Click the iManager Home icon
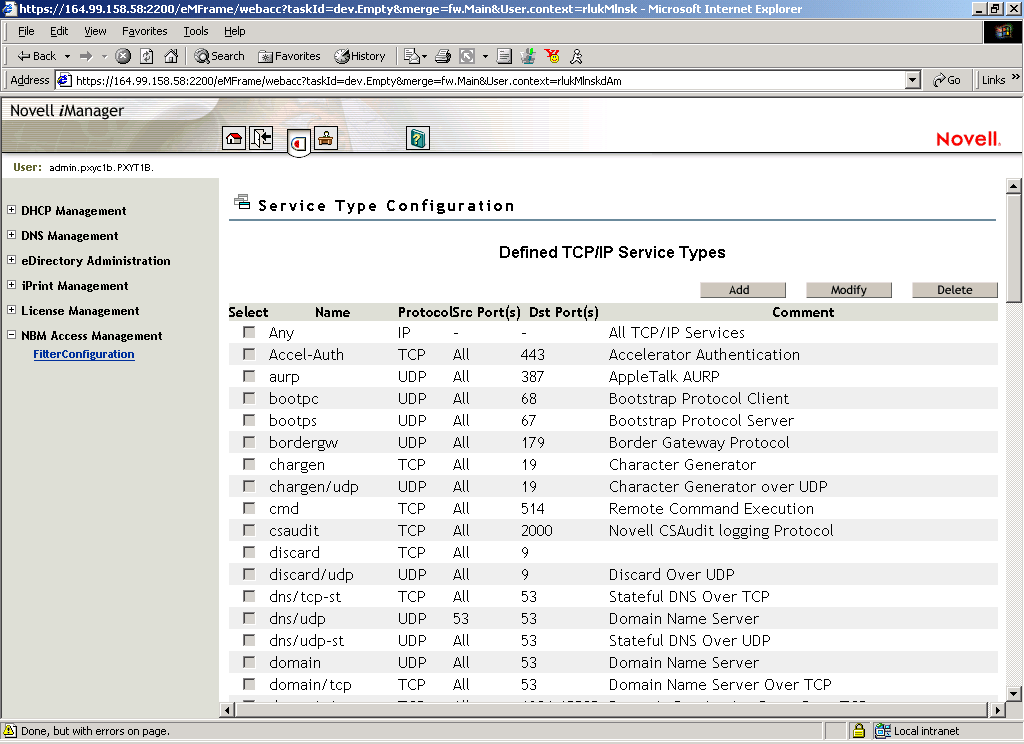This screenshot has height=744, width=1024. click(x=234, y=139)
